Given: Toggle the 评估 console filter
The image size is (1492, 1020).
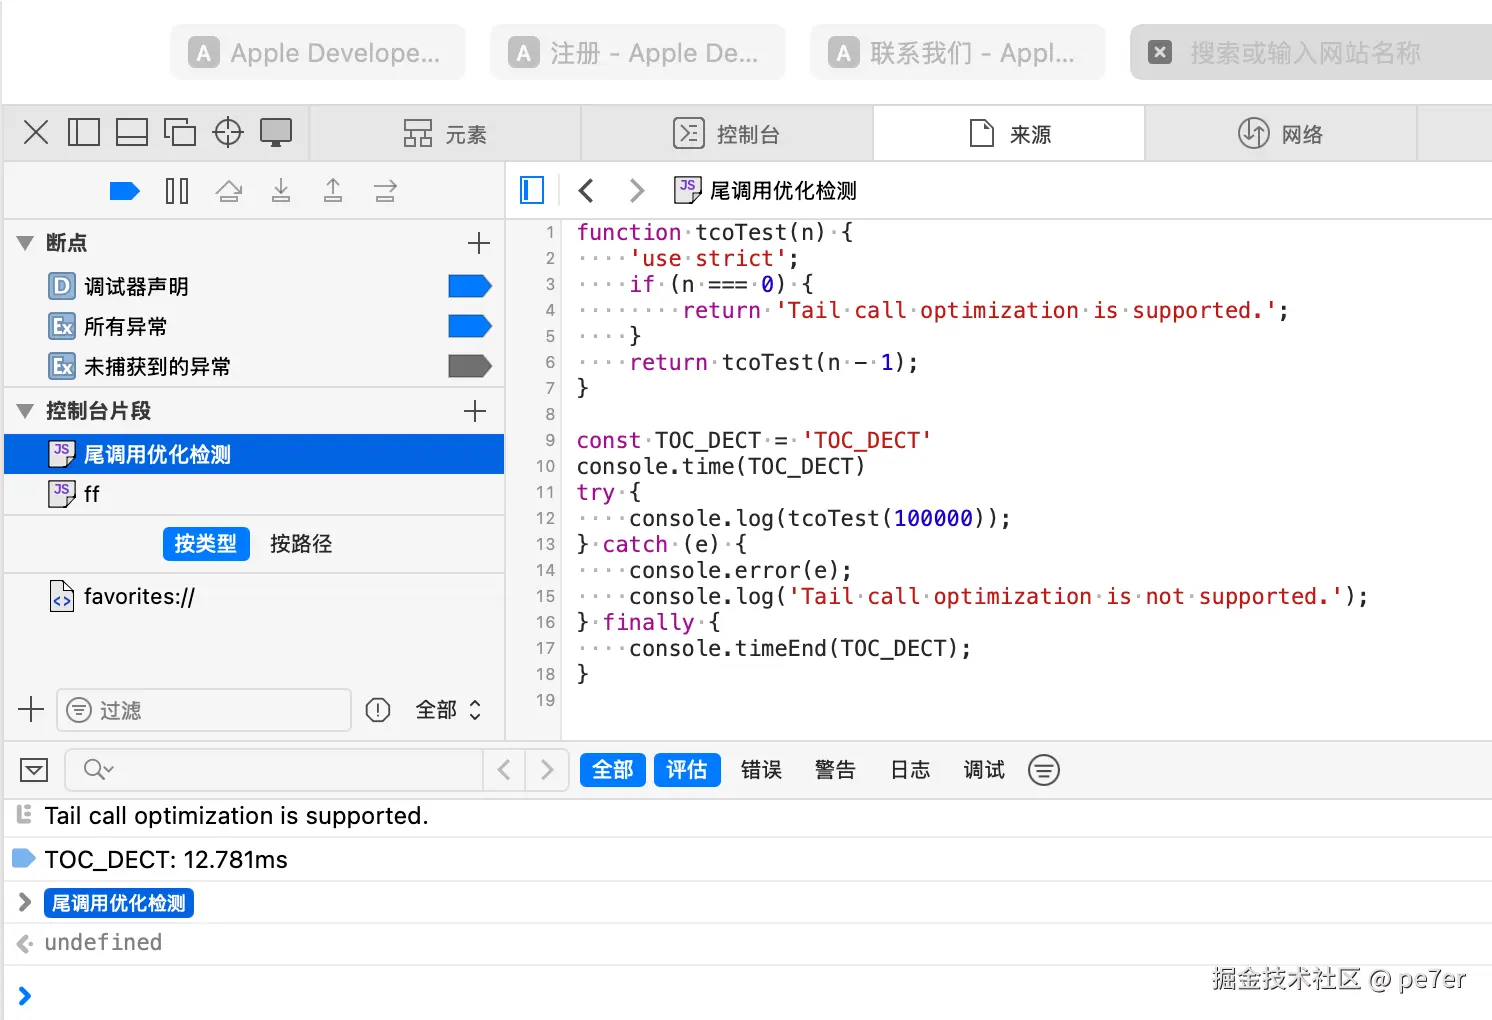Looking at the screenshot, I should pos(687,770).
